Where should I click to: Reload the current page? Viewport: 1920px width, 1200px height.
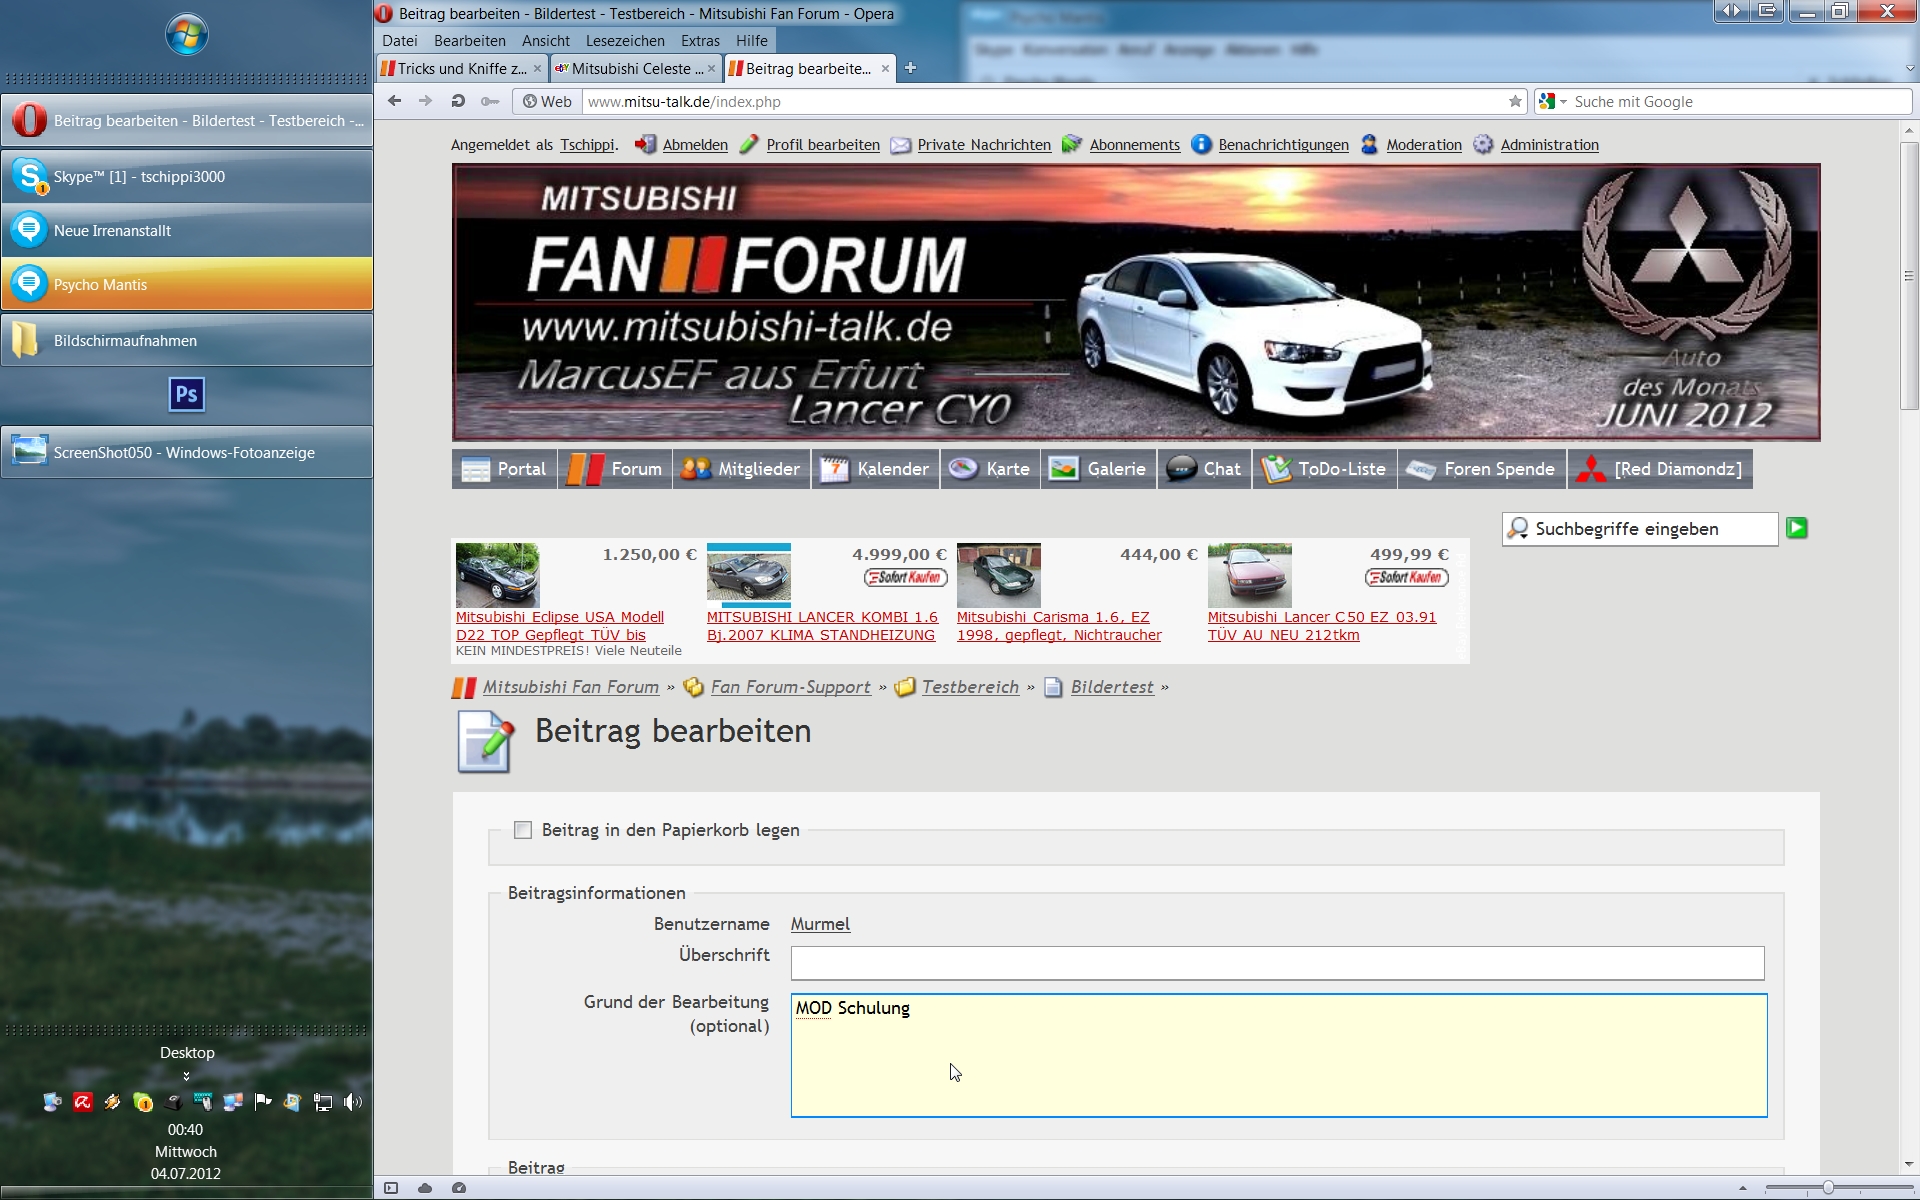pos(457,101)
